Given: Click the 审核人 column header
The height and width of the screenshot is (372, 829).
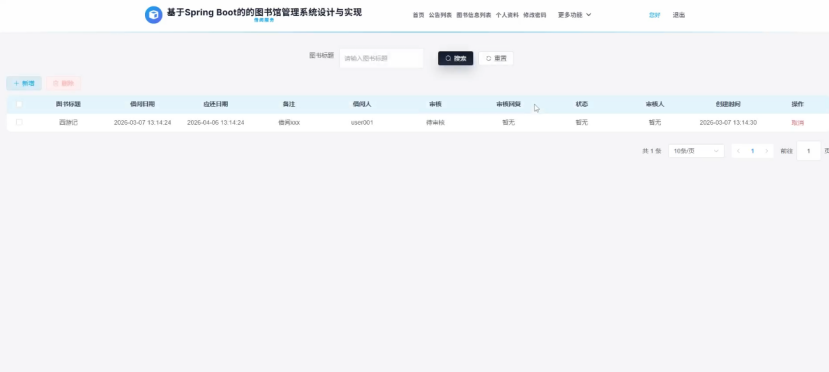Looking at the screenshot, I should [x=655, y=104].
